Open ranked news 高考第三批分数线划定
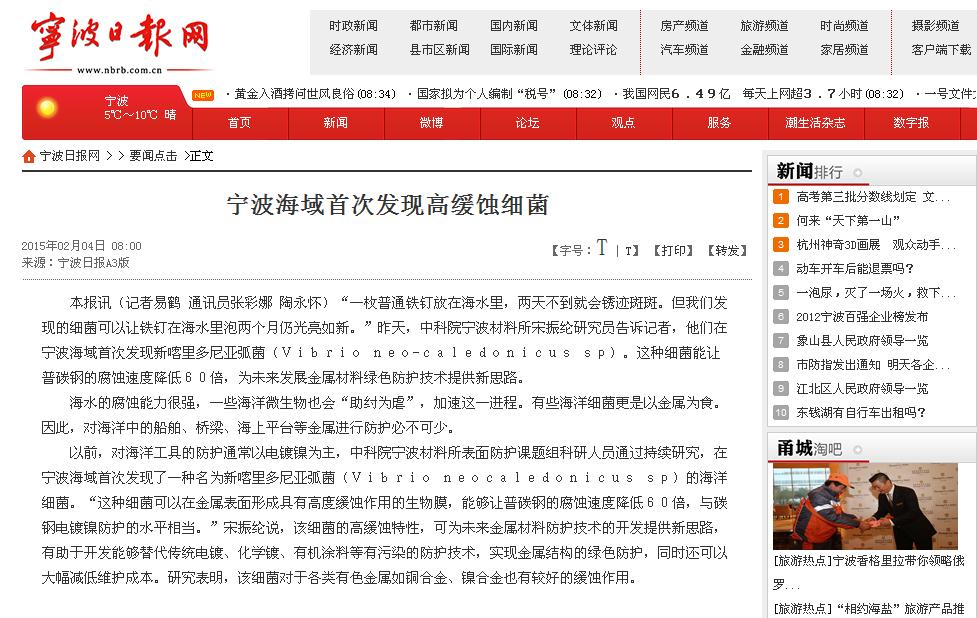This screenshot has height=618, width=977. pos(873,197)
